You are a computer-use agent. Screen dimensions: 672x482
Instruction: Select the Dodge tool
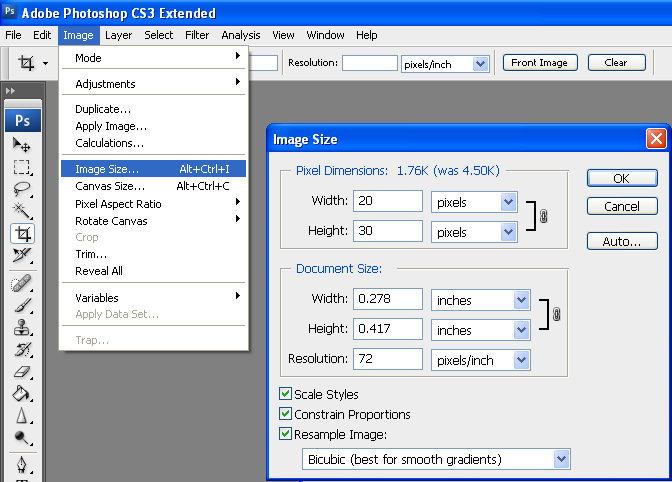click(21, 437)
